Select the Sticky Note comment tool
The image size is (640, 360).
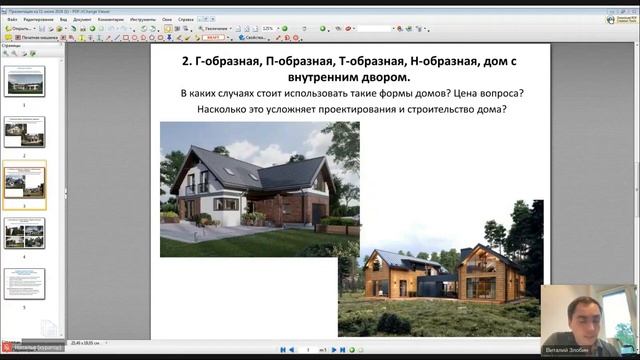[8, 38]
